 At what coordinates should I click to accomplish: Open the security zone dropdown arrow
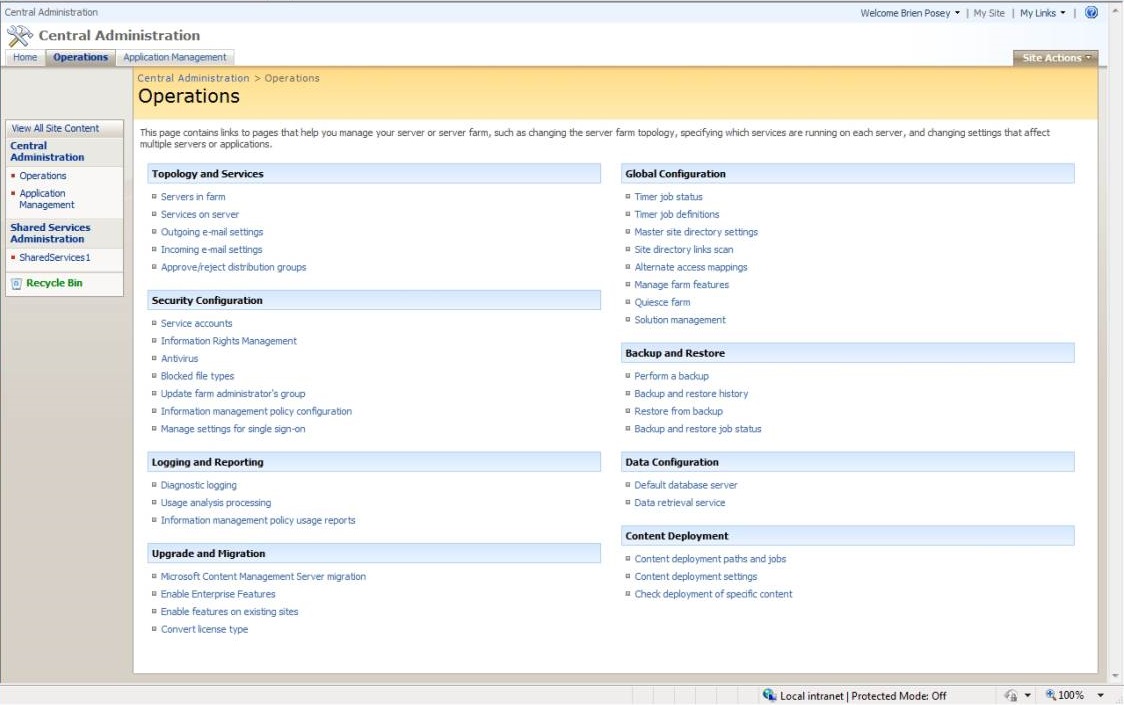[x=1027, y=694]
